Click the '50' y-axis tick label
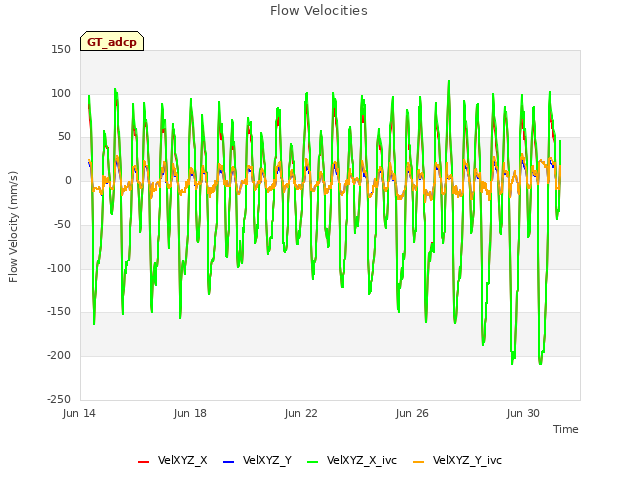 (64, 137)
